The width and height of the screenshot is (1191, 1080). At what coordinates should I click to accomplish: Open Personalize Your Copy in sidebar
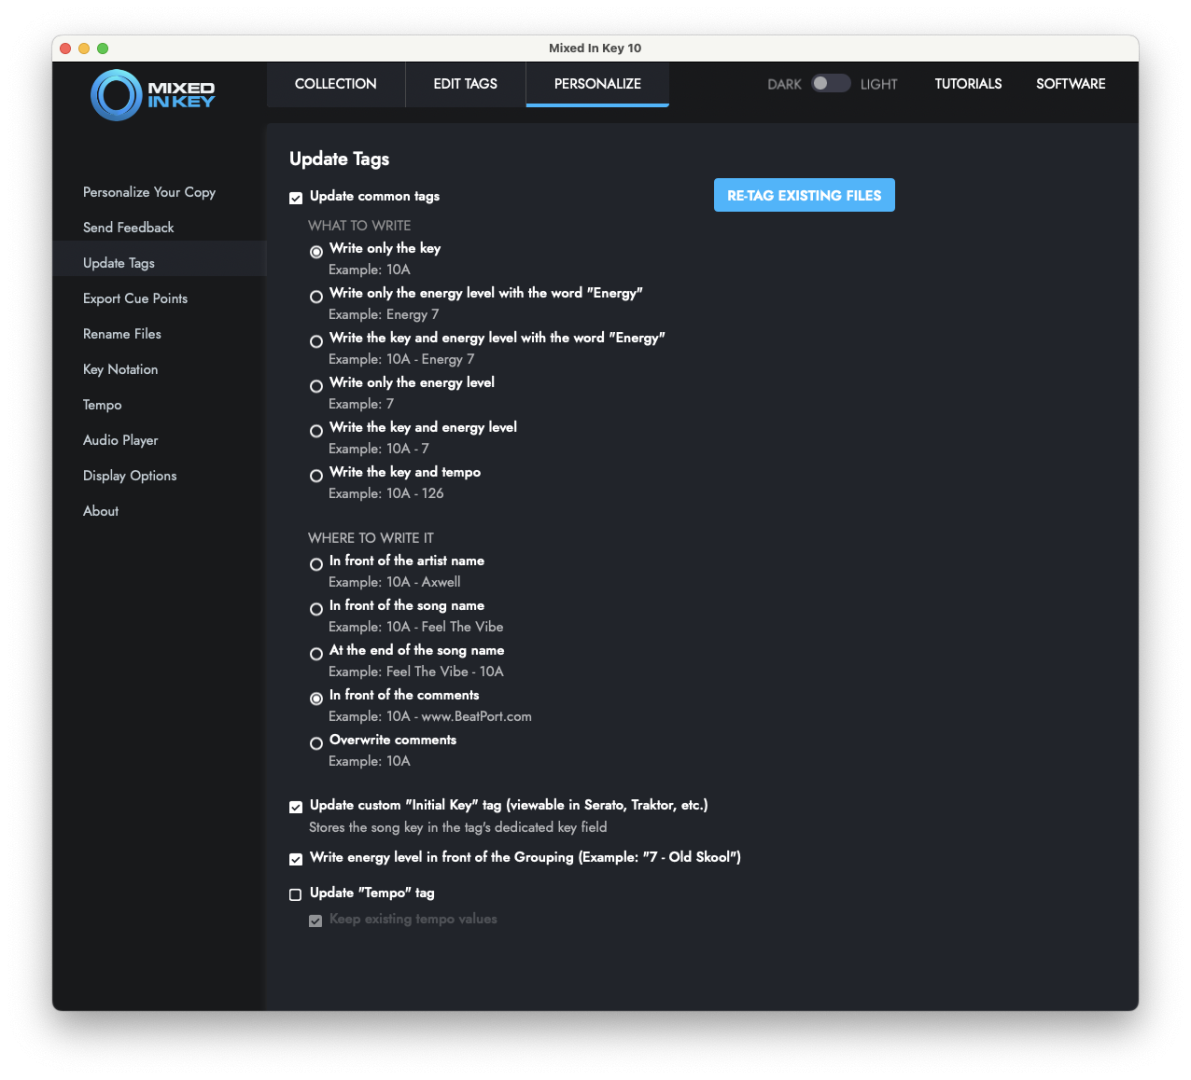pyautogui.click(x=149, y=192)
